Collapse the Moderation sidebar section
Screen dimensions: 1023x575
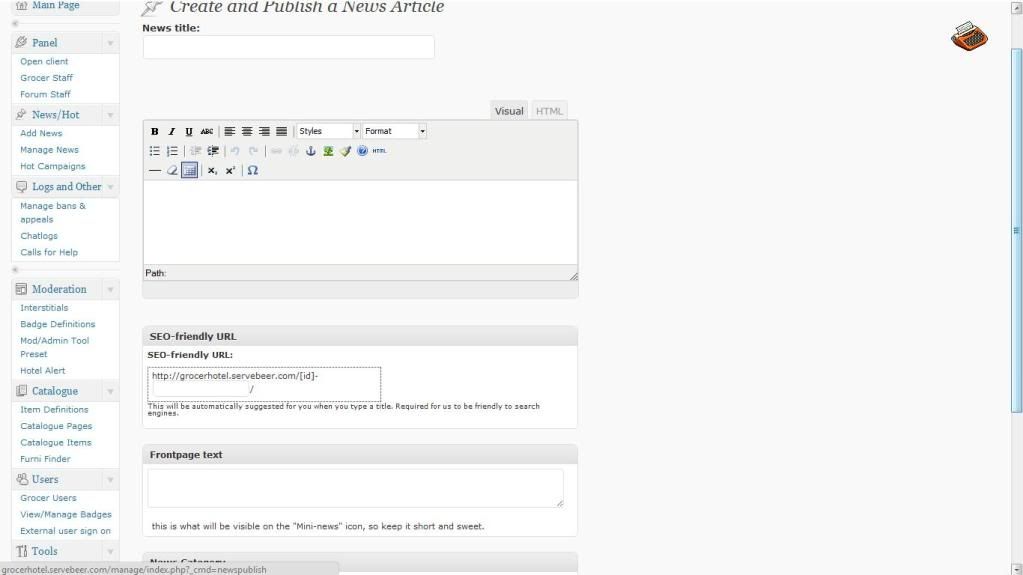tap(110, 289)
